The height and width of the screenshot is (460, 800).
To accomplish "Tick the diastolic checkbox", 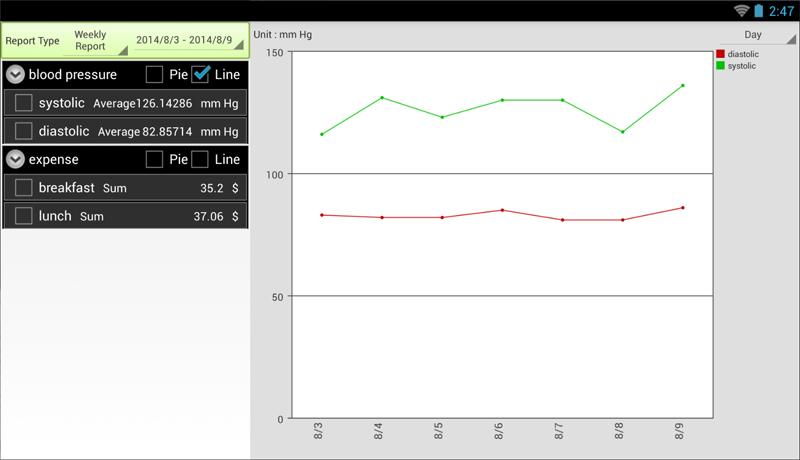I will point(23,131).
